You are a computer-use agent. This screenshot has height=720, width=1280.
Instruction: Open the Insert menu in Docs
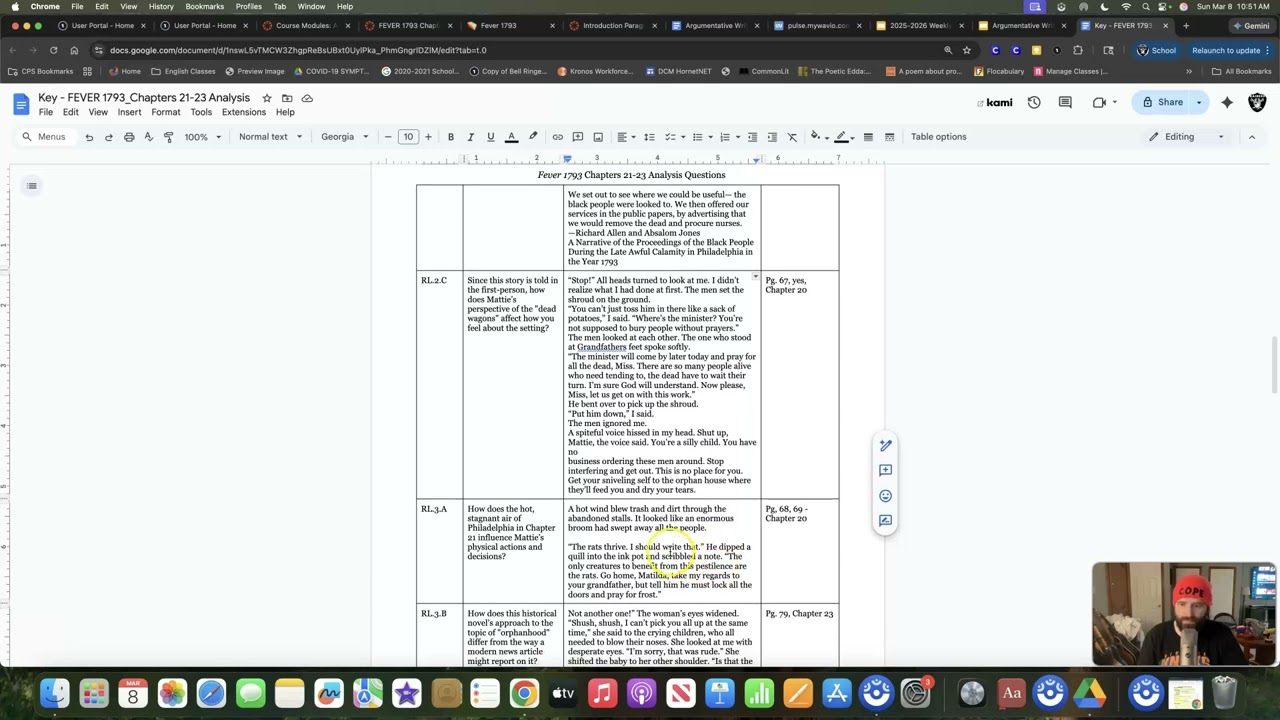click(x=129, y=112)
